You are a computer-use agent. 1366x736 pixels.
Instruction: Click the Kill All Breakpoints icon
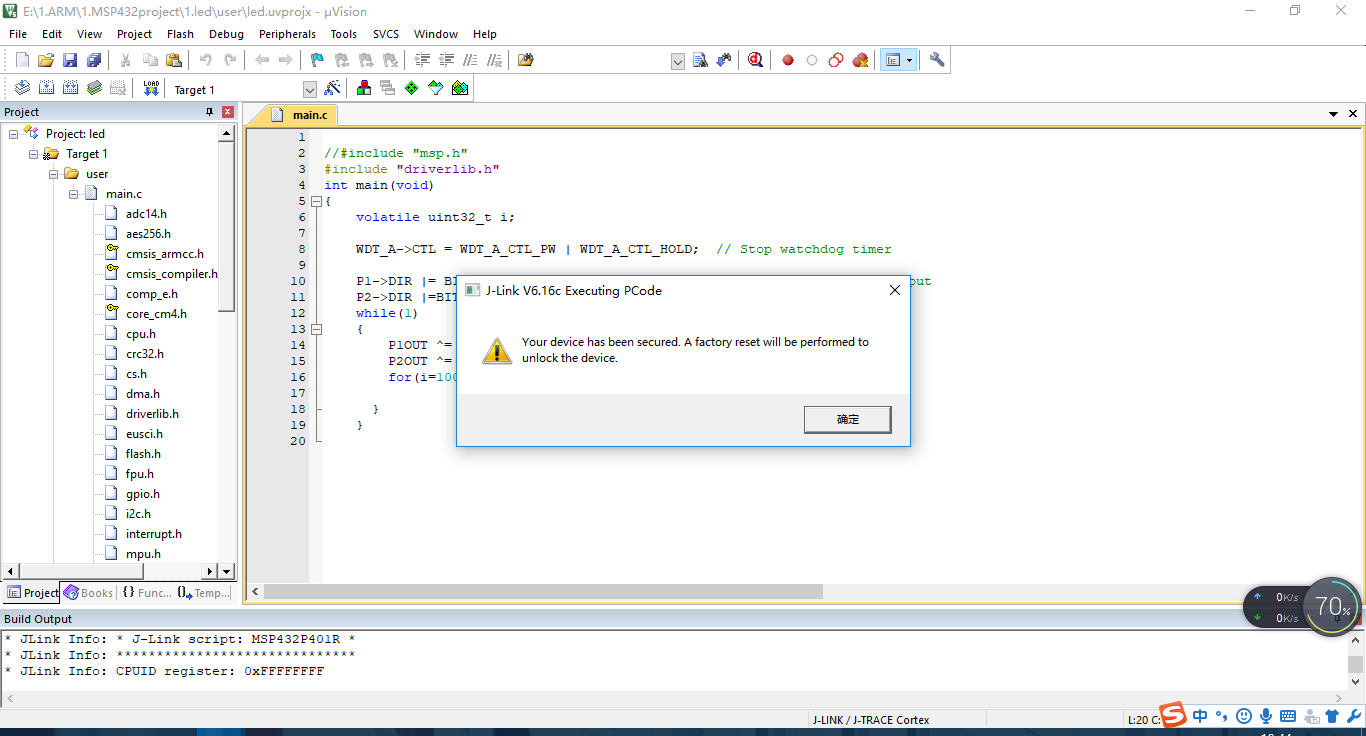click(x=860, y=60)
